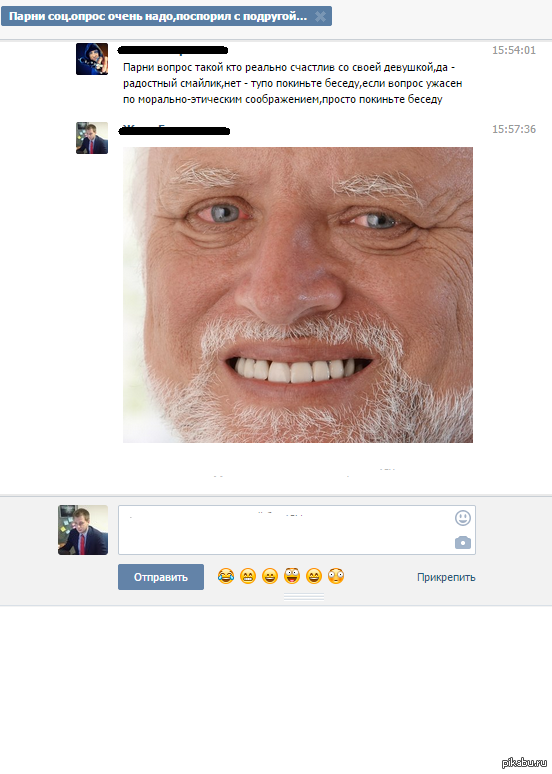Select the 'Парни соц.опрос' conversation tab

tap(158, 16)
